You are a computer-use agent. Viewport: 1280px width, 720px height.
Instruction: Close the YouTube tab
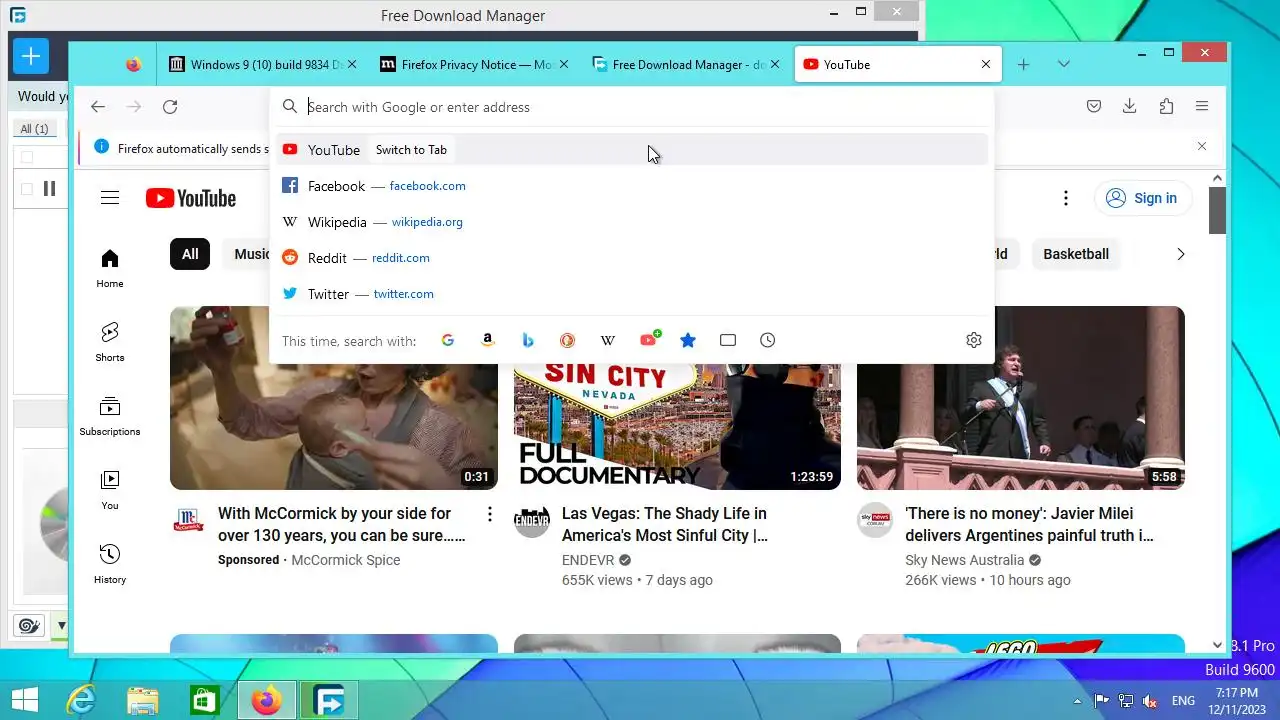tap(986, 64)
